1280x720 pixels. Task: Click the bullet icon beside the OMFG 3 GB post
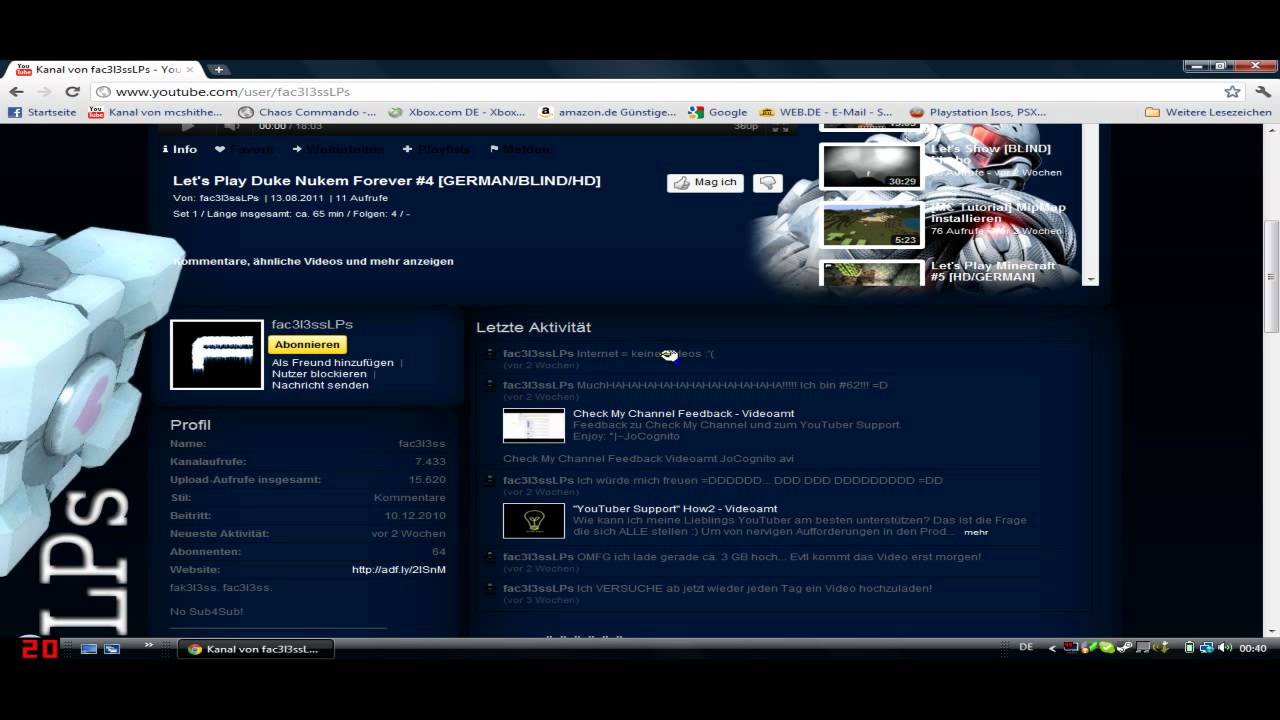point(490,556)
